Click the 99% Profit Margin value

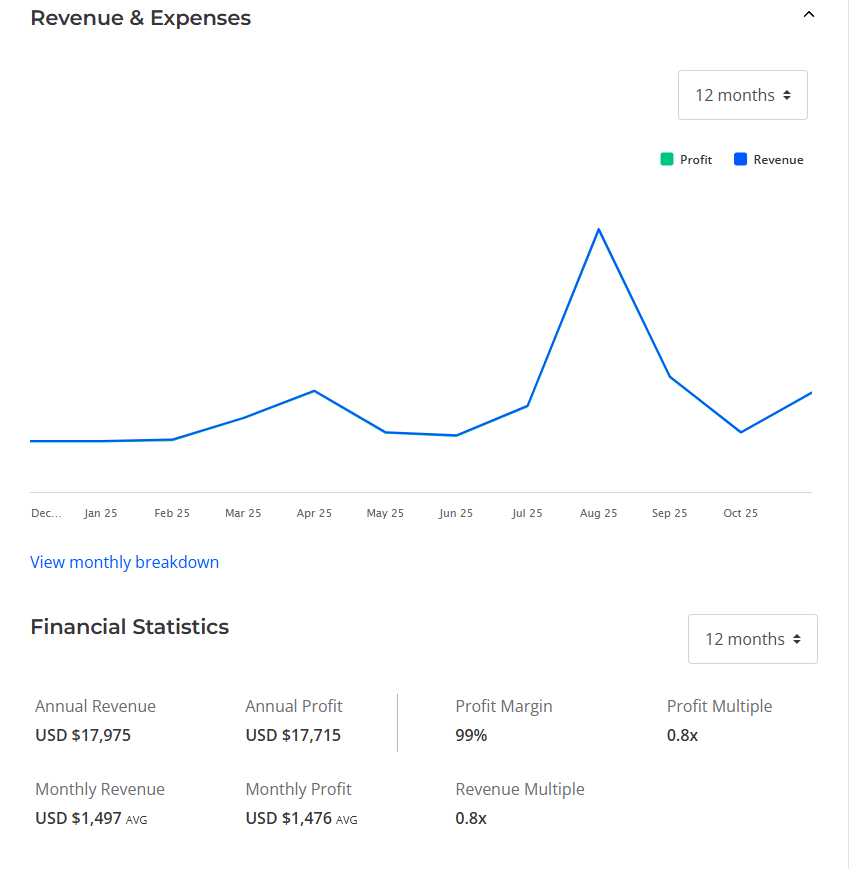pos(471,736)
